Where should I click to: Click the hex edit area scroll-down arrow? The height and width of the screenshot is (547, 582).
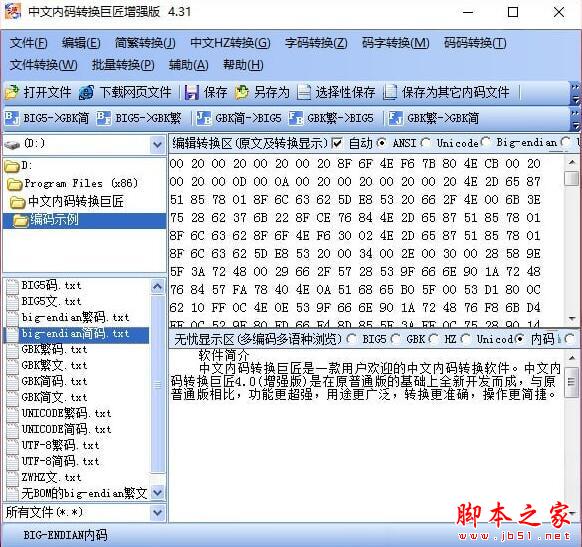click(x=572, y=319)
